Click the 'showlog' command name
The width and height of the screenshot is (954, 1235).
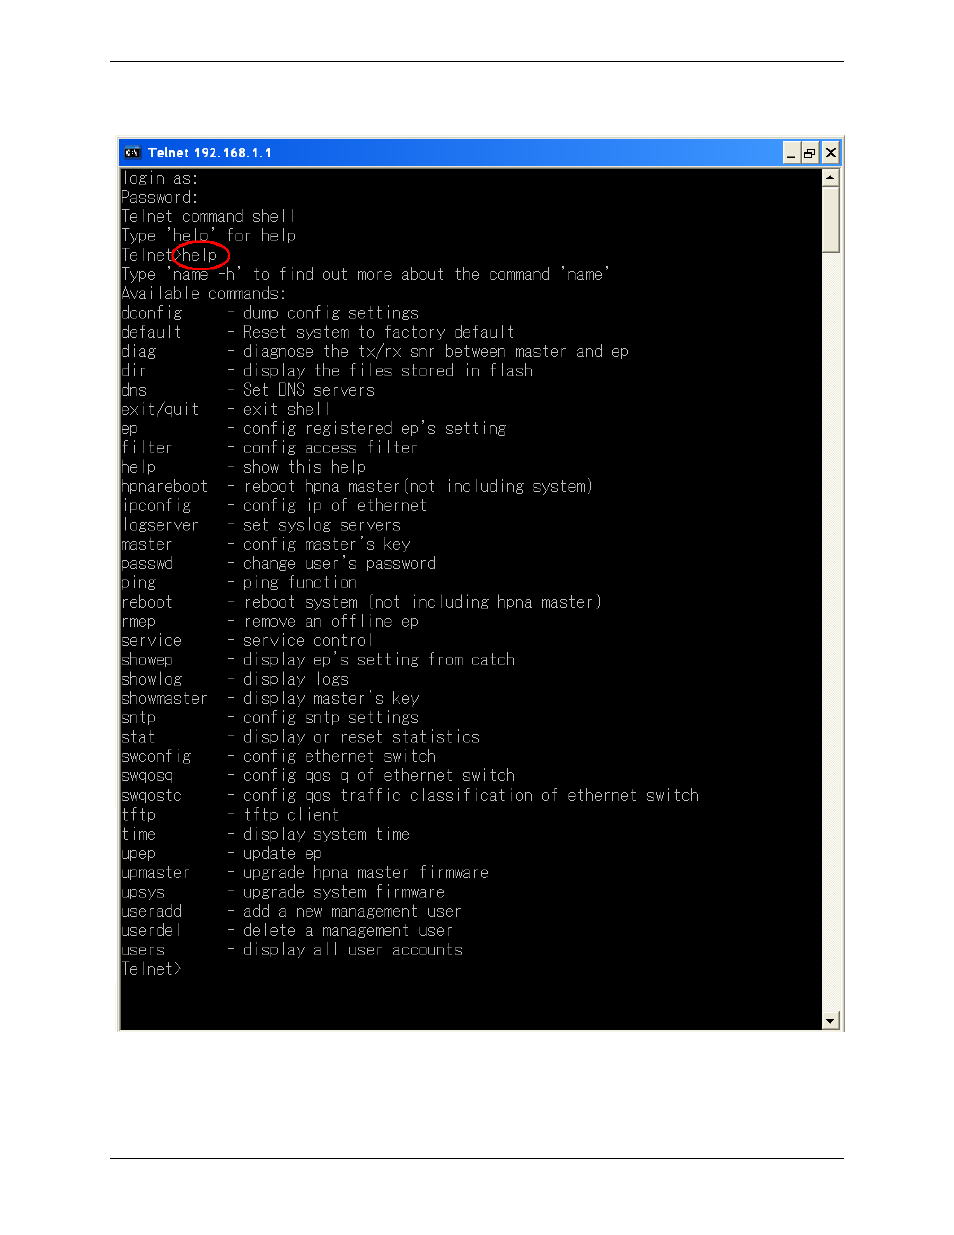click(152, 680)
